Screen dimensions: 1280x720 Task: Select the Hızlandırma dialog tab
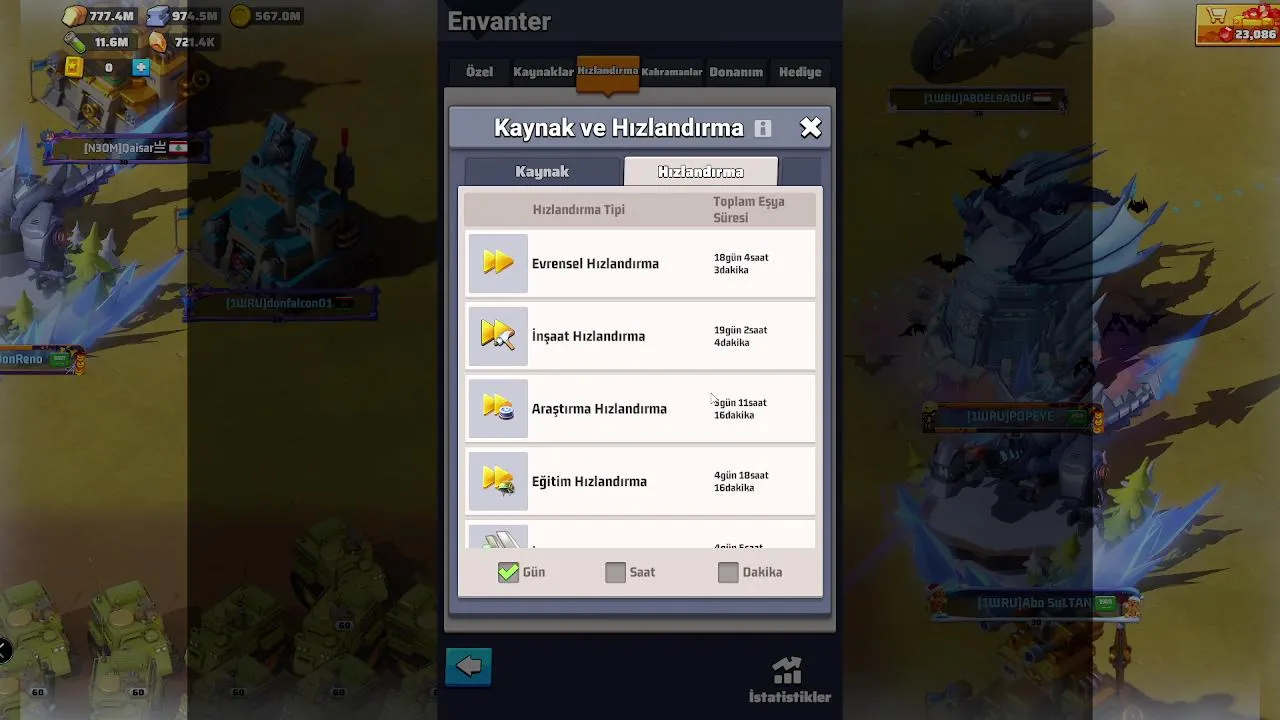pyautogui.click(x=700, y=171)
